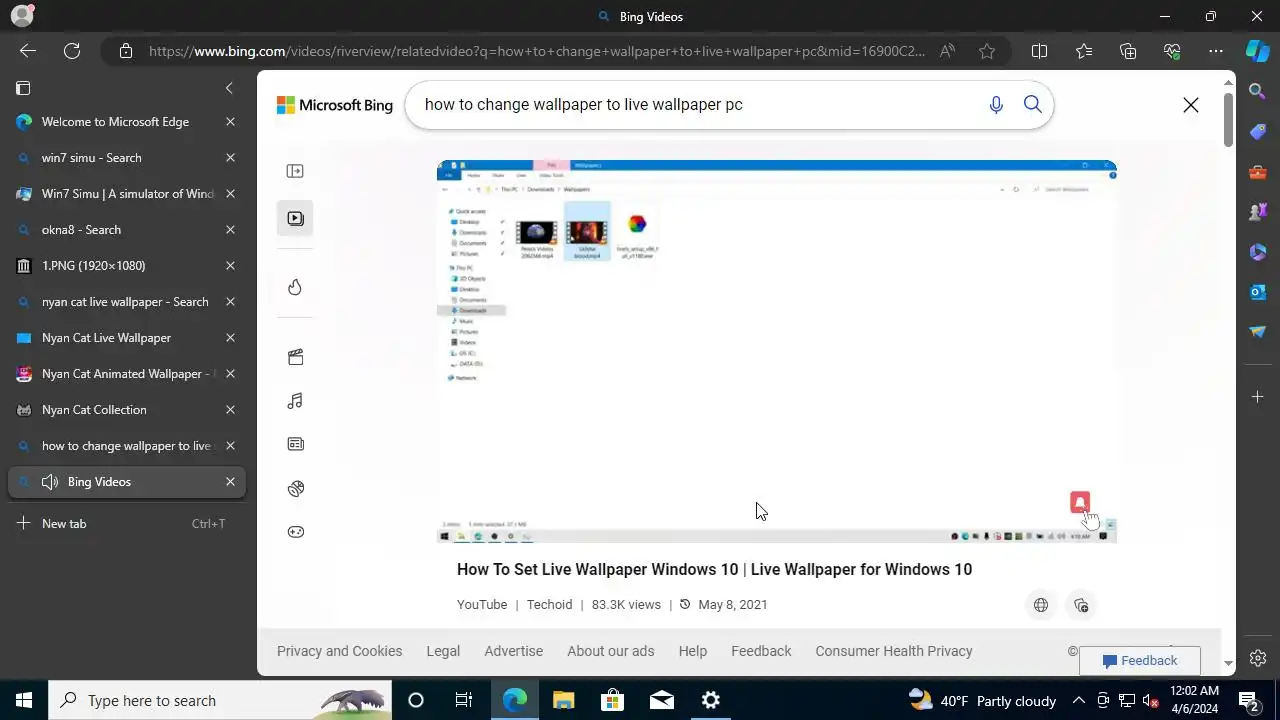The height and width of the screenshot is (720, 1280).
Task: Switch to 1.PNG (1920×1080) tab
Action: (93, 266)
